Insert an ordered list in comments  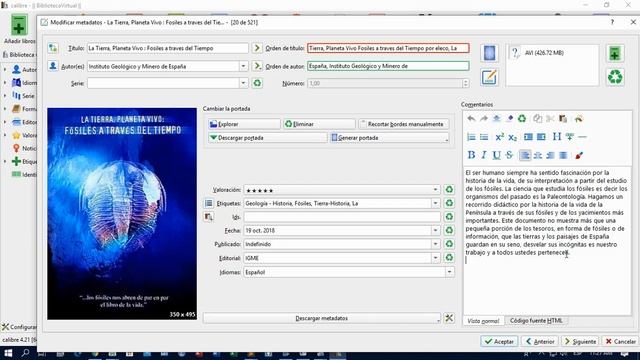[x=471, y=137]
